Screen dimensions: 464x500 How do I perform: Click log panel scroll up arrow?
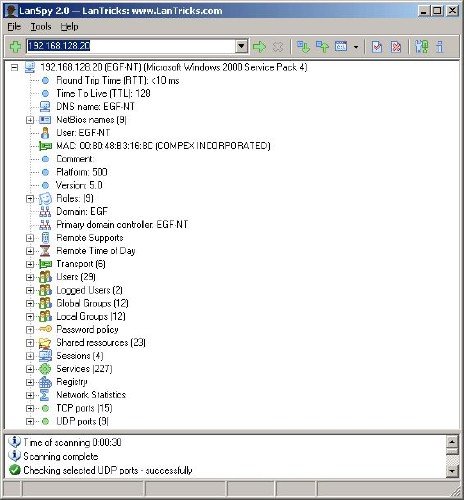coord(452,442)
